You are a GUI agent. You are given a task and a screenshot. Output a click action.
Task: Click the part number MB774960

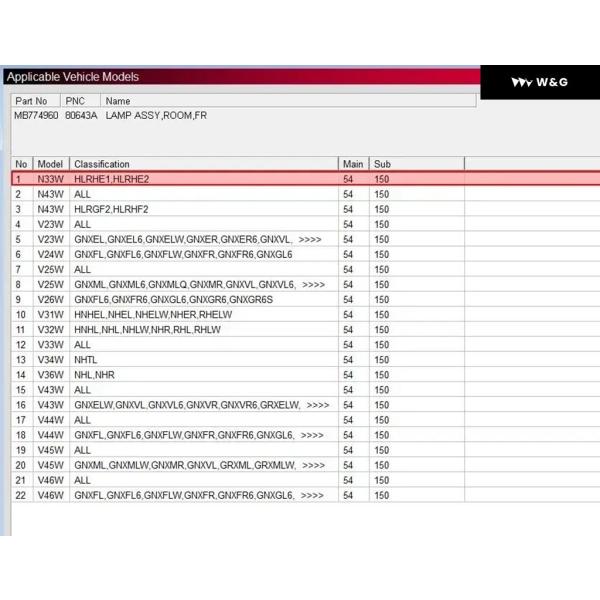36,116
